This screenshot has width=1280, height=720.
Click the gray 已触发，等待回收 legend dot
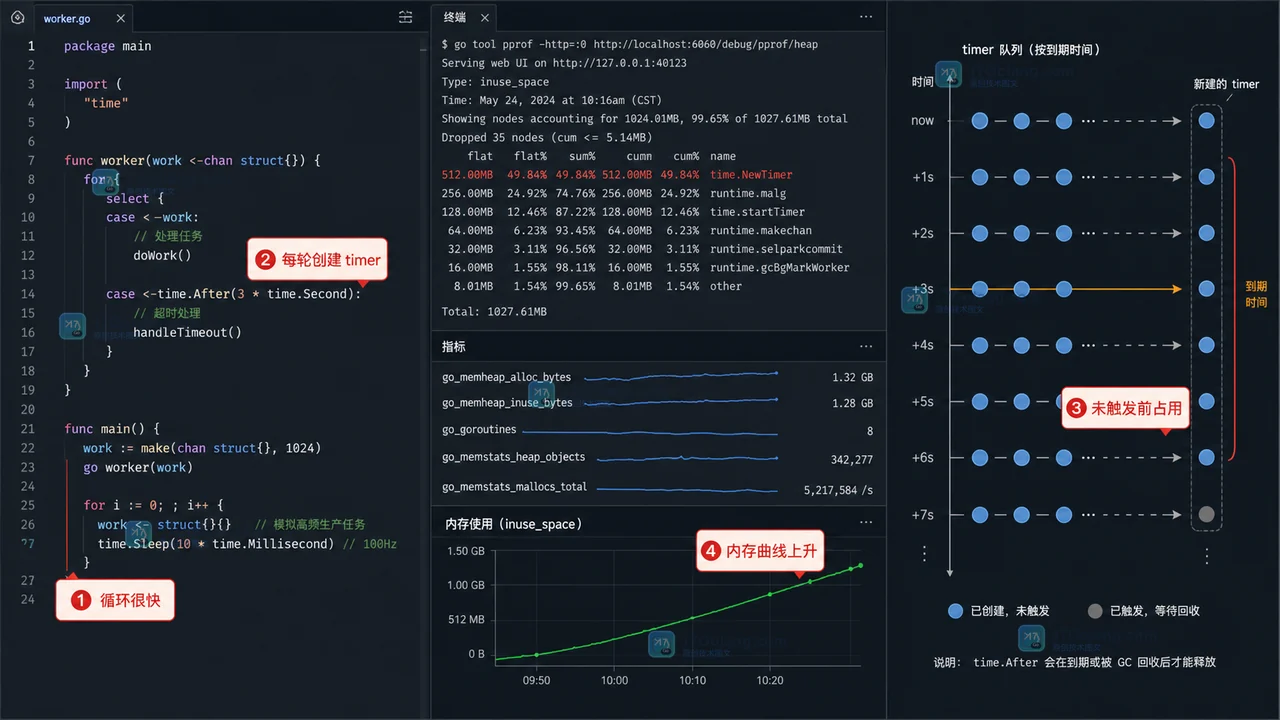(x=1095, y=610)
